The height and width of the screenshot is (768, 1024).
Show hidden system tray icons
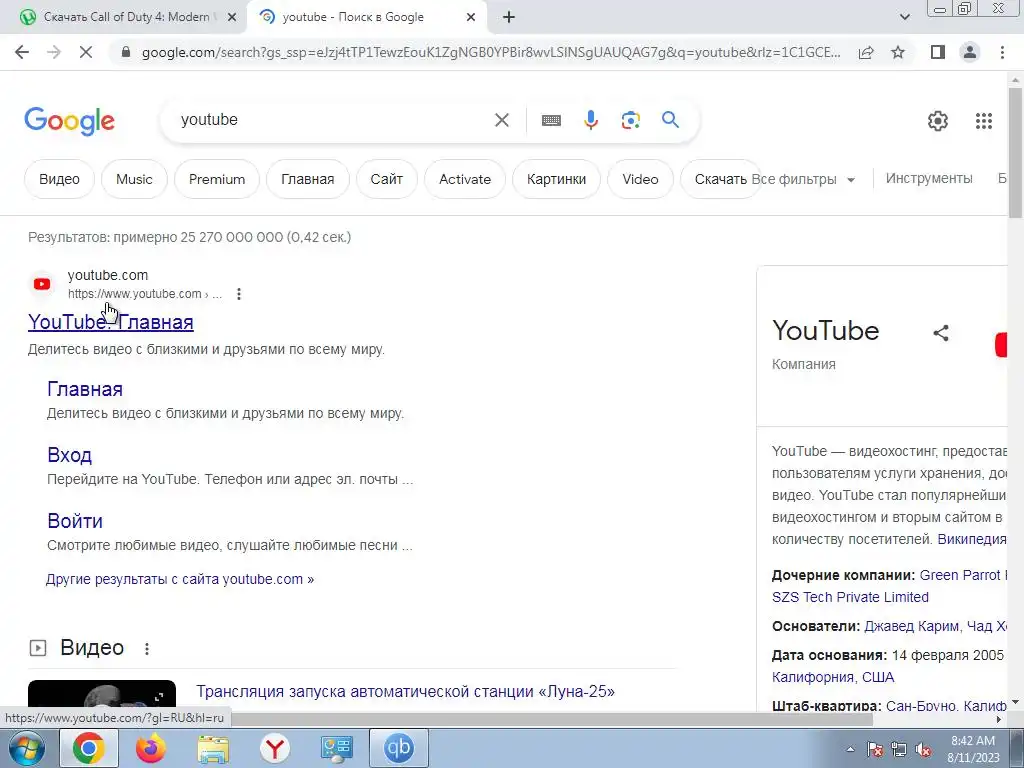point(850,750)
